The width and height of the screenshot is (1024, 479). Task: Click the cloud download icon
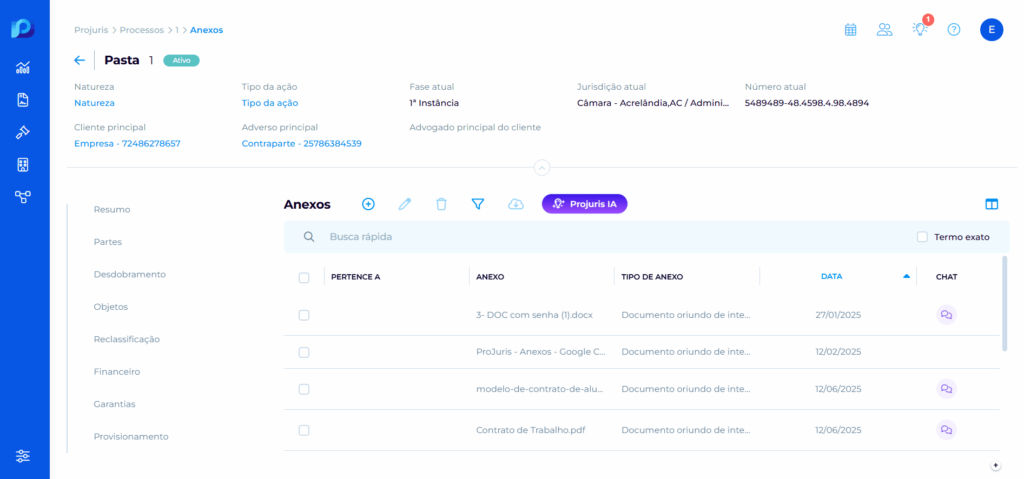[516, 204]
